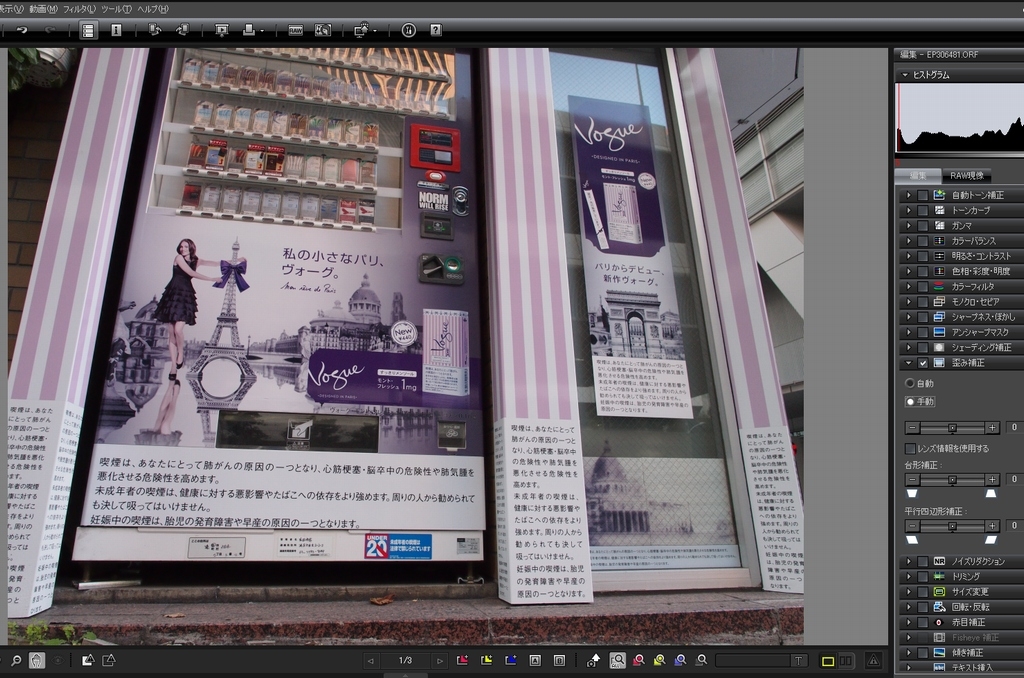This screenshot has width=1024, height=678.
Task: Open the options tools round icon
Action: (x=409, y=30)
